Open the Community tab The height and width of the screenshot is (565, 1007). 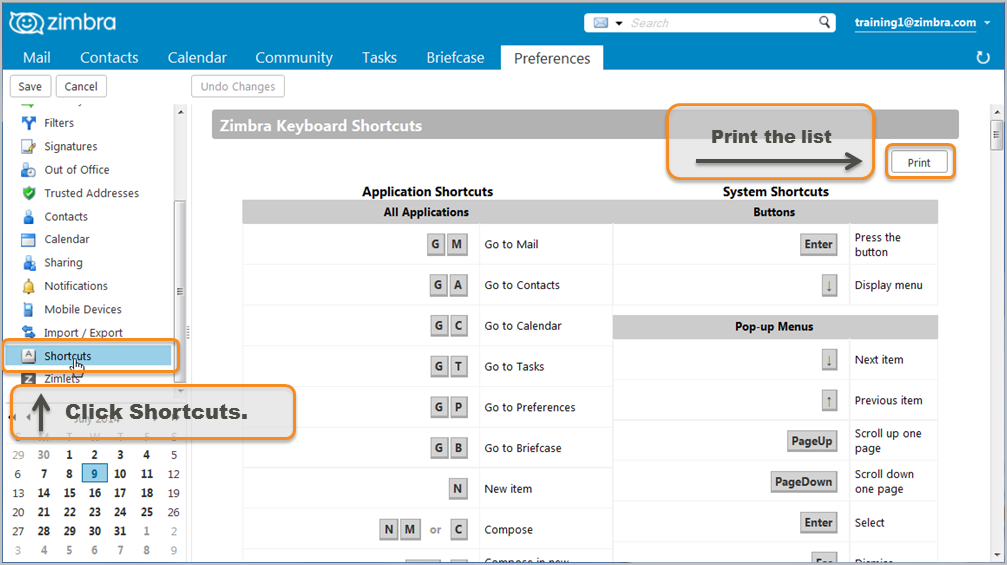click(294, 58)
